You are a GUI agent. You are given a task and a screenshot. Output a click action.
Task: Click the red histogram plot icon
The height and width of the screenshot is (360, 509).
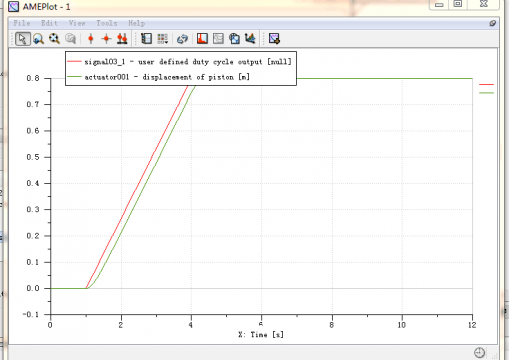click(x=202, y=39)
